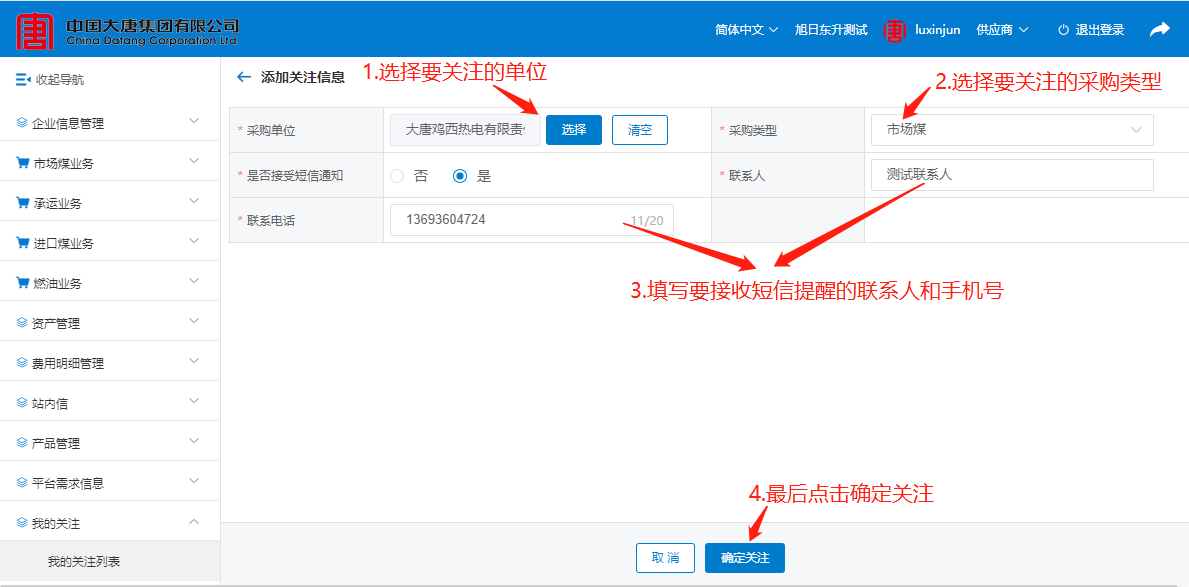This screenshot has height=587, width=1189.
Task: Click the layers icon for 企业信息管理
Action: 22,123
